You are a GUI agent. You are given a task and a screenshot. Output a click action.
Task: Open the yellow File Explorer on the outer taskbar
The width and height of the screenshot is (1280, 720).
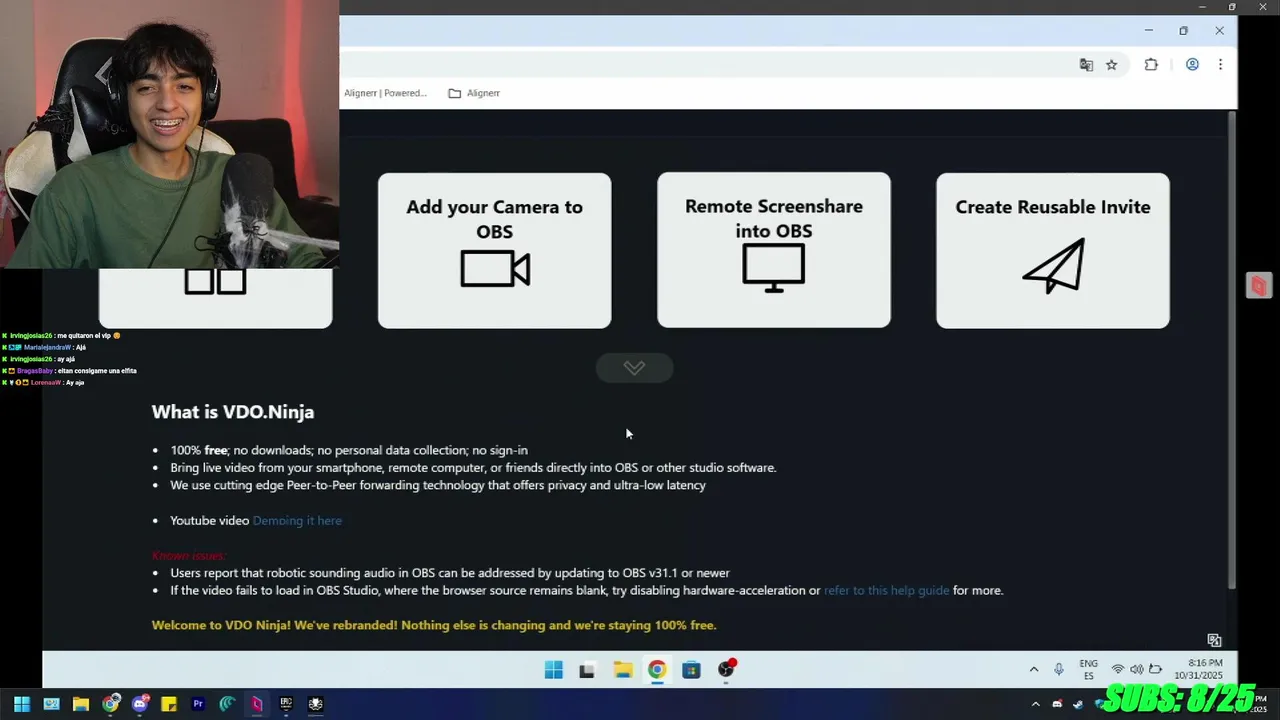[x=81, y=704]
